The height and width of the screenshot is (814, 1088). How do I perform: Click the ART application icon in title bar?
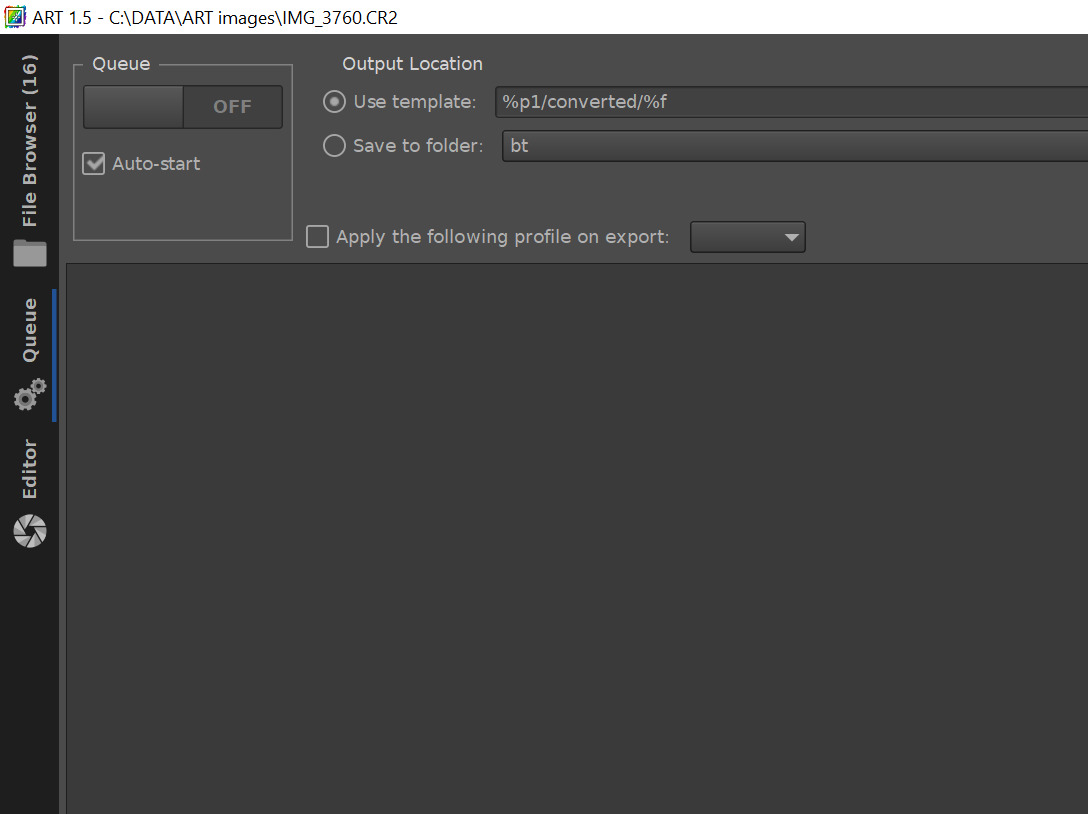pyautogui.click(x=15, y=17)
